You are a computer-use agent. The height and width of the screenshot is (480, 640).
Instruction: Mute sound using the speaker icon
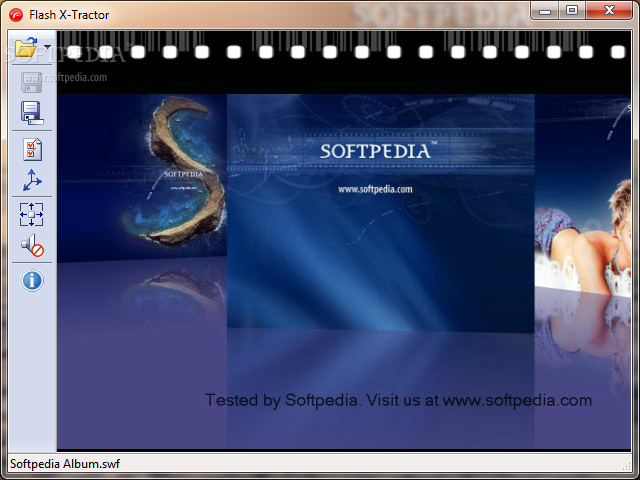(x=32, y=245)
